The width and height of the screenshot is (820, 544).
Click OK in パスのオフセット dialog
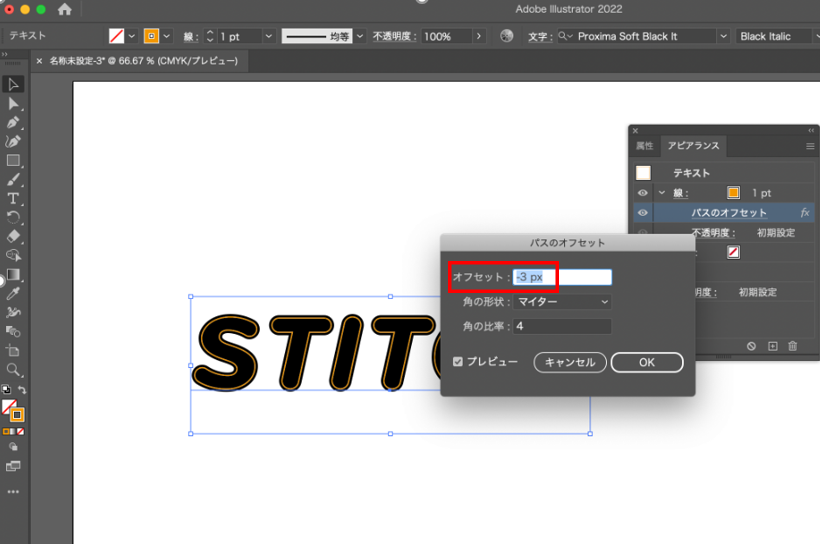pyautogui.click(x=647, y=362)
